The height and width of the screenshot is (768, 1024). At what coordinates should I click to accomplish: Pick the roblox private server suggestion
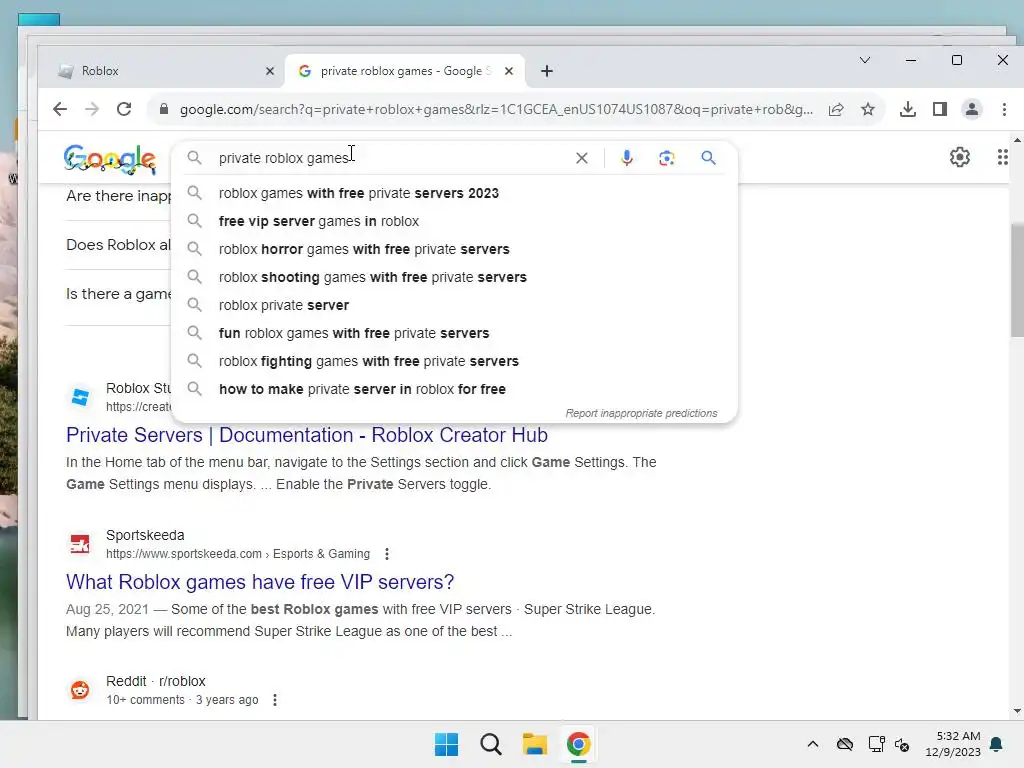[455, 306]
